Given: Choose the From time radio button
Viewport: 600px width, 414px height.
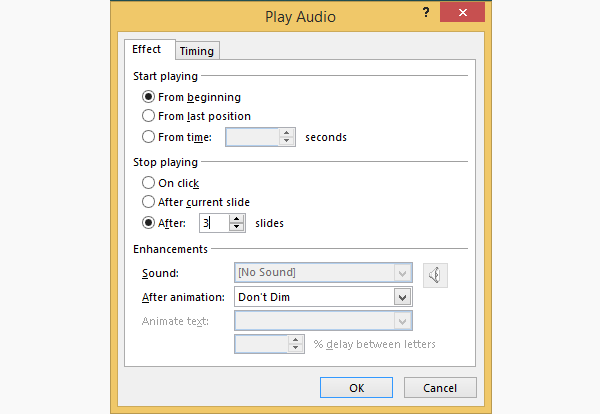Looking at the screenshot, I should 149,137.
